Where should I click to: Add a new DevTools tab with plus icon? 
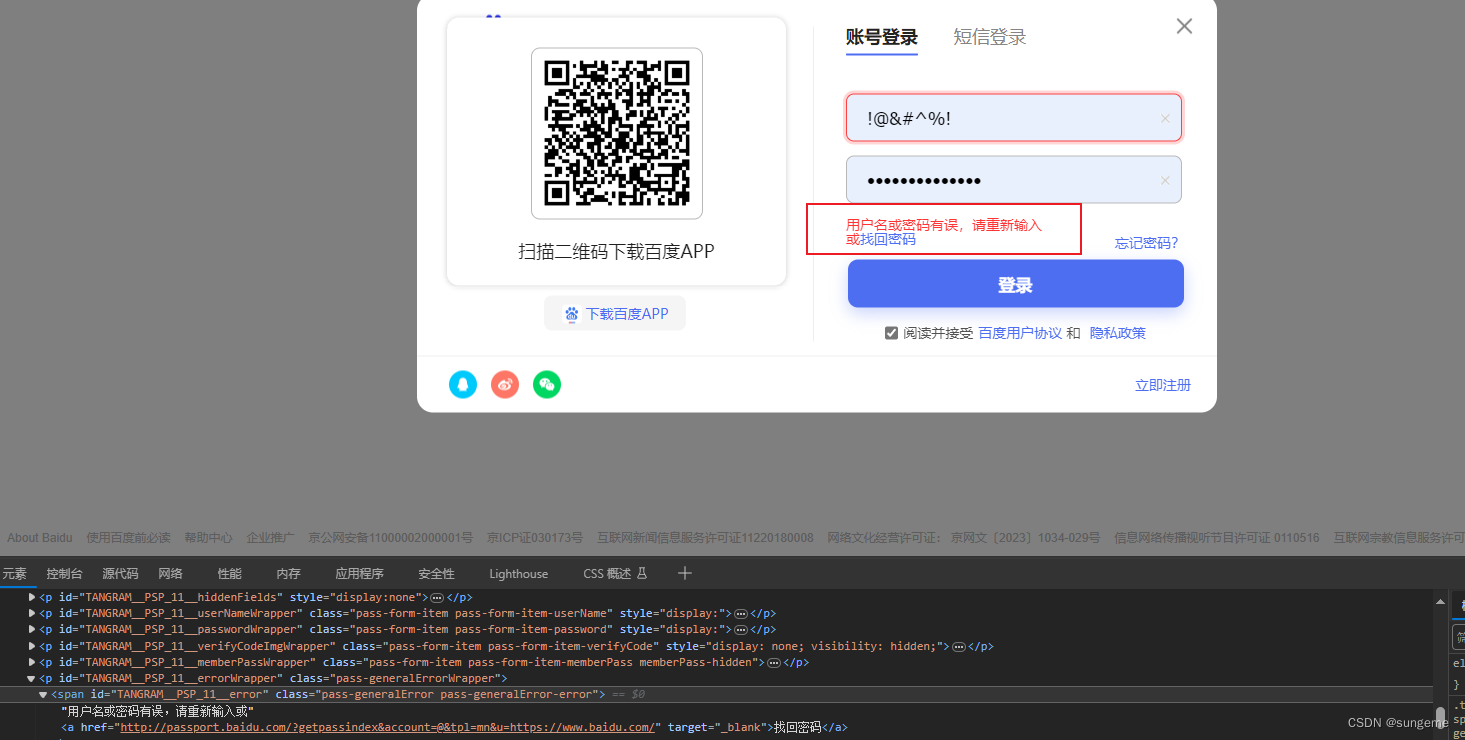point(685,573)
